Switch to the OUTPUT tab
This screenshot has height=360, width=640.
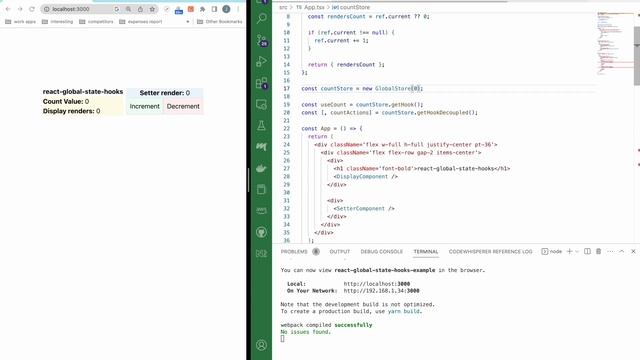click(x=340, y=251)
